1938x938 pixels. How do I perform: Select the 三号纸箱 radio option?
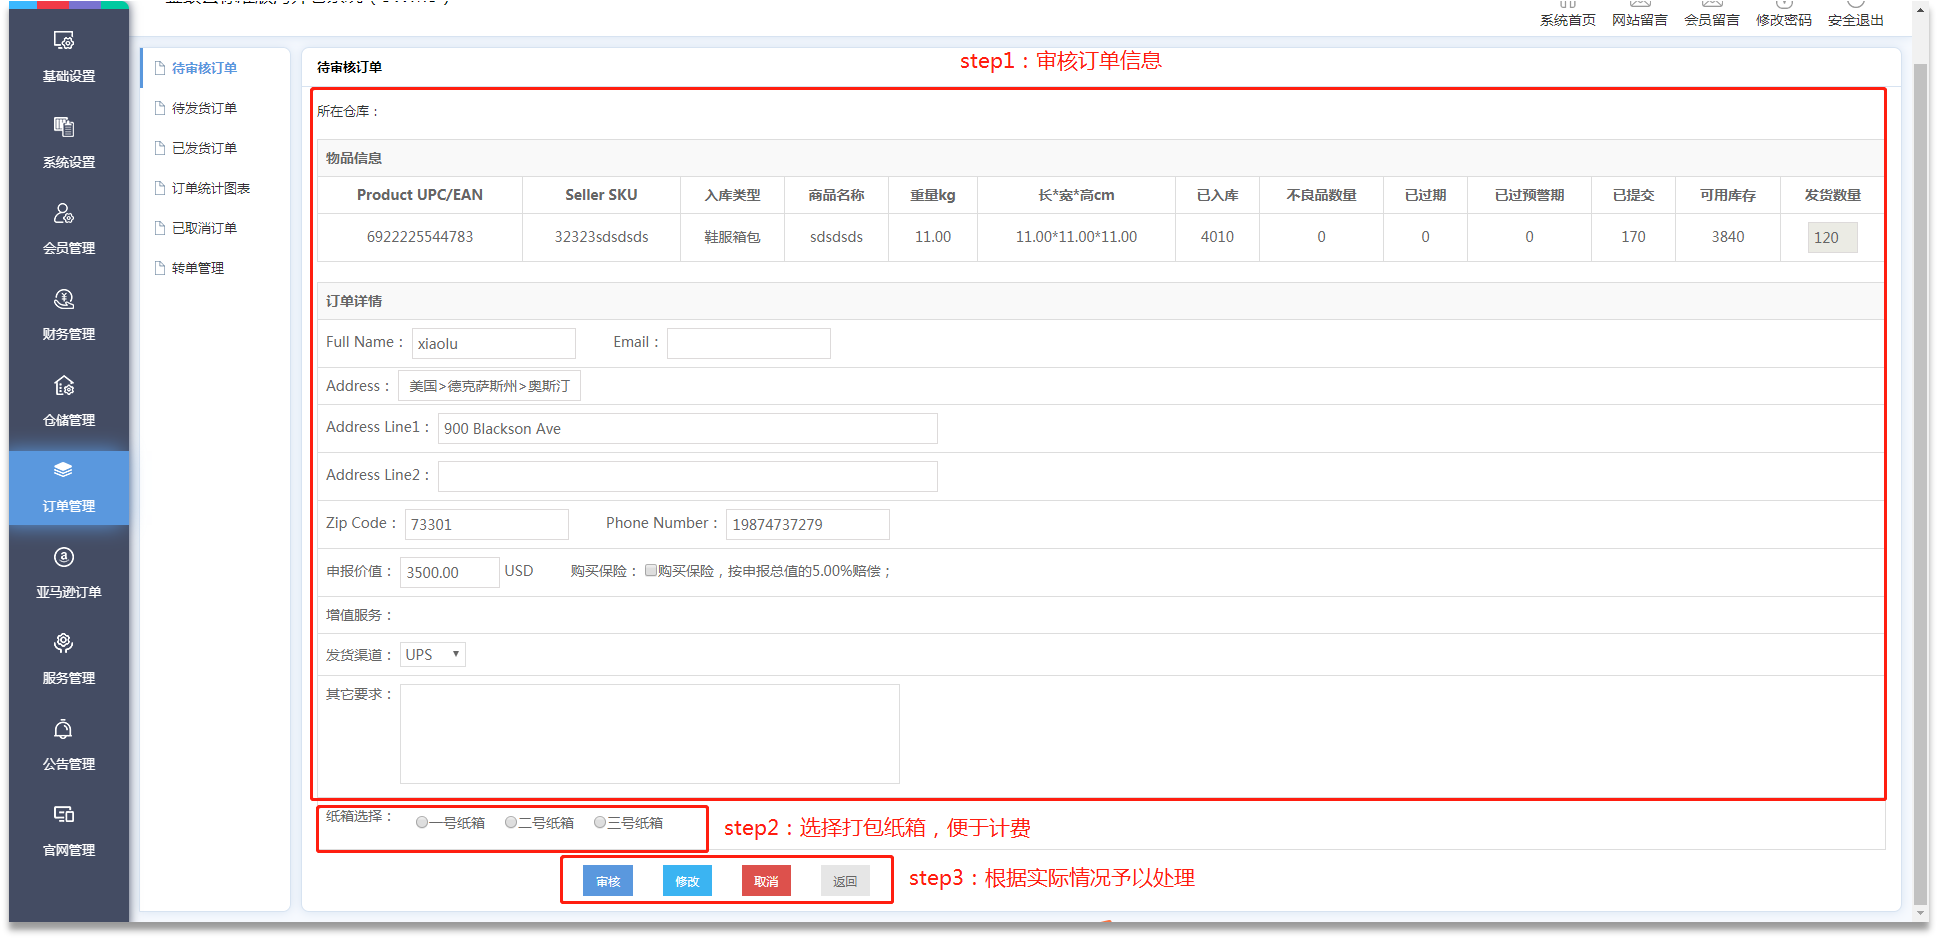click(600, 823)
